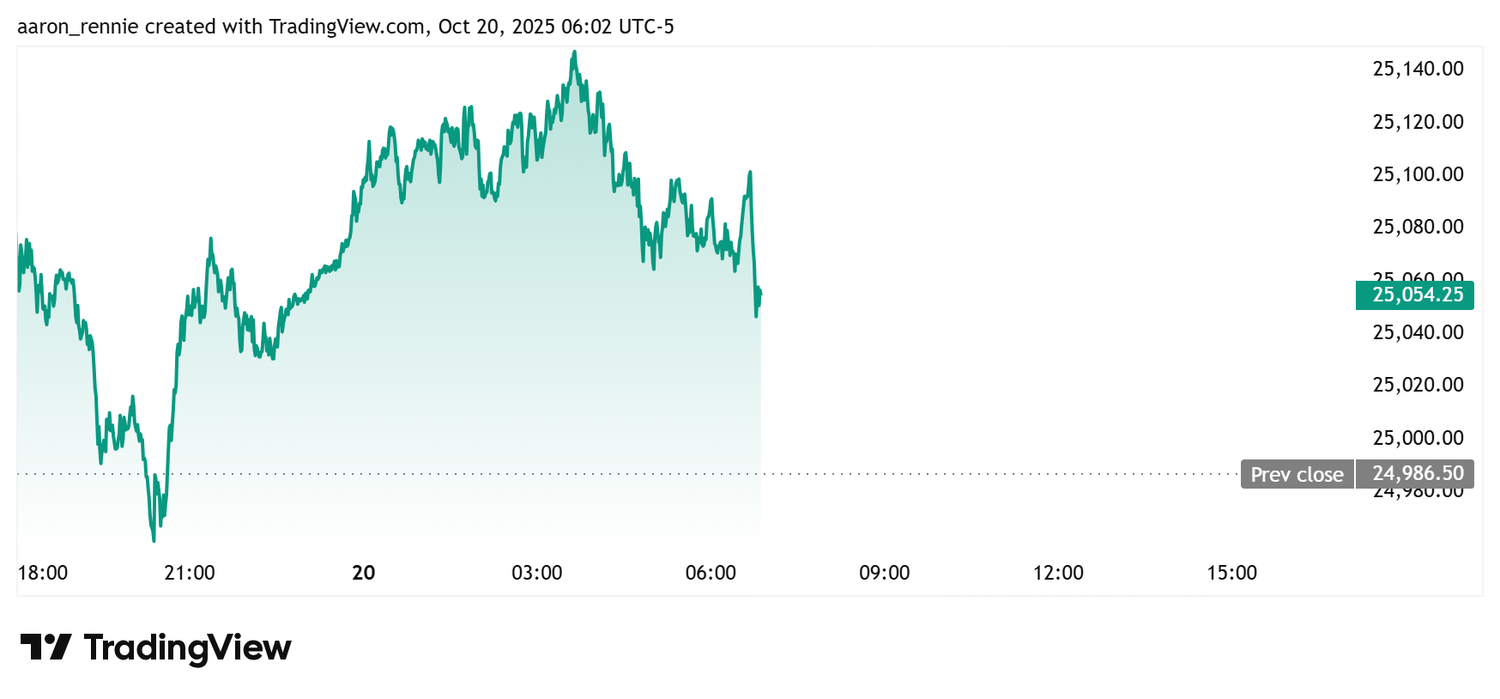This screenshot has height=699, width=1500.
Task: Click the 25,080.00 price axis label
Action: tap(1418, 227)
